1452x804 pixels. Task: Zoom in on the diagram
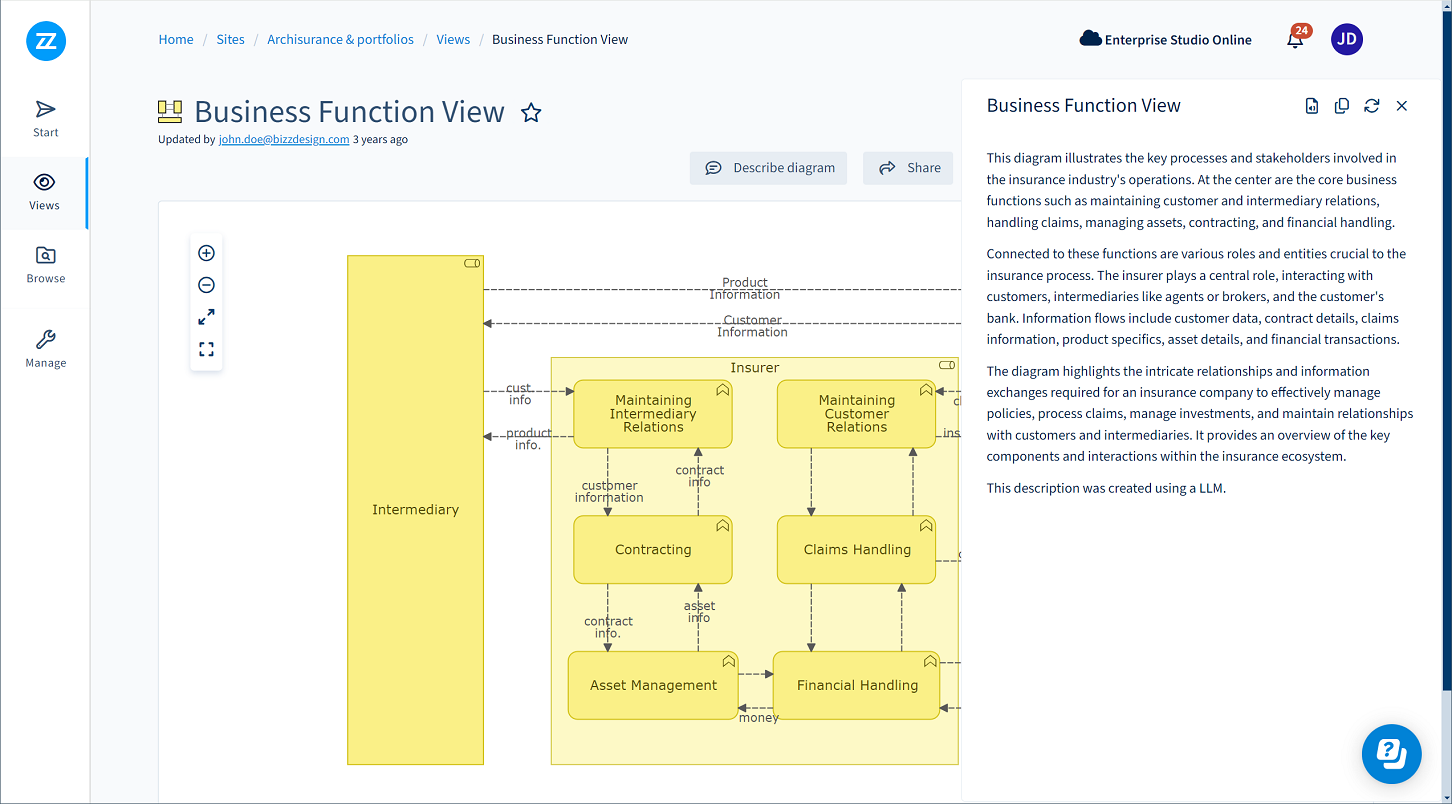(x=206, y=253)
